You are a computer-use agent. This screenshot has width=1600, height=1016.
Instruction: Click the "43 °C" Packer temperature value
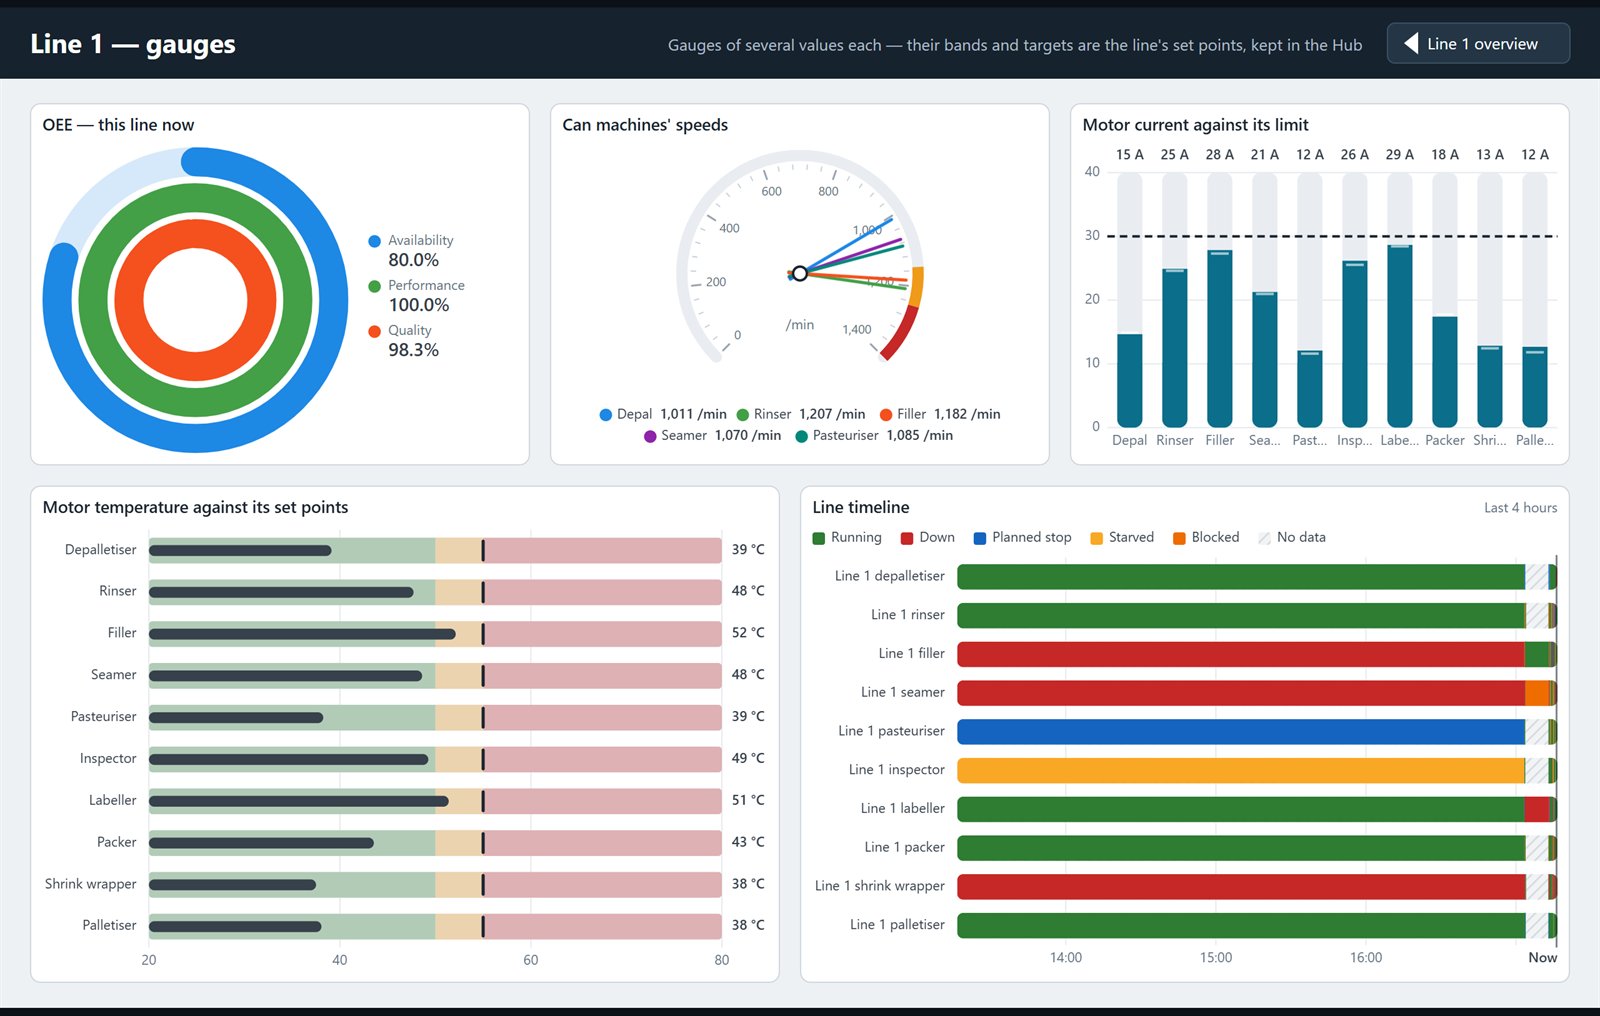[x=748, y=842]
